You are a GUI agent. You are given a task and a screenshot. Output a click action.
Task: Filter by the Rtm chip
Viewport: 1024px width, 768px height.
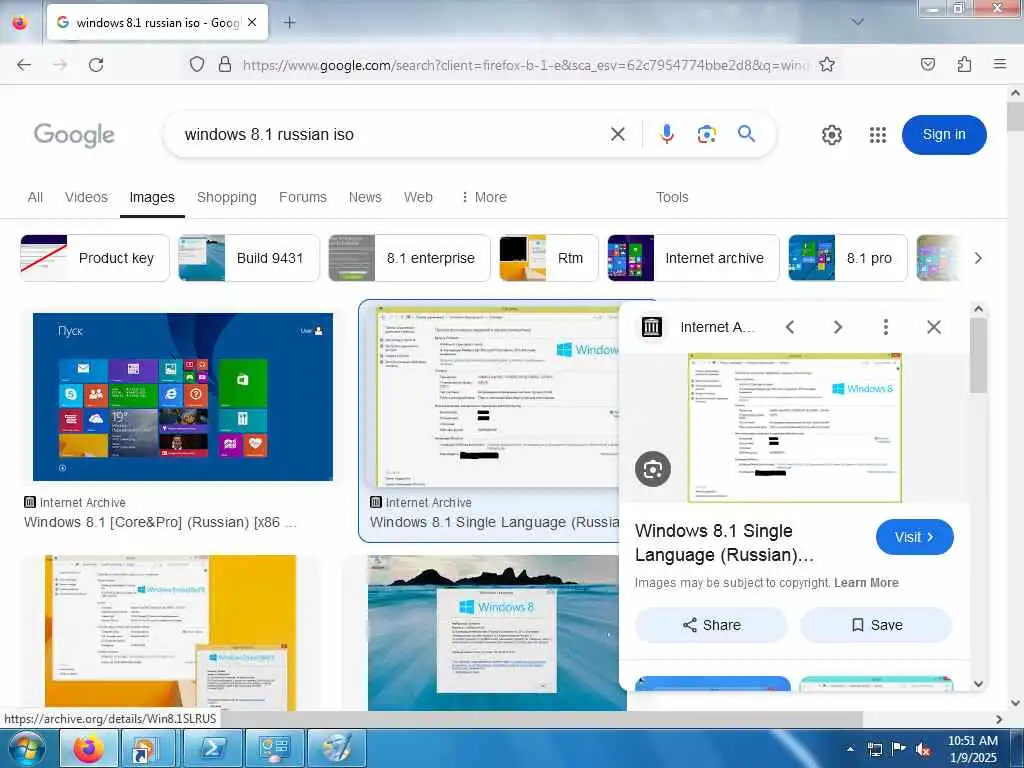pos(549,258)
